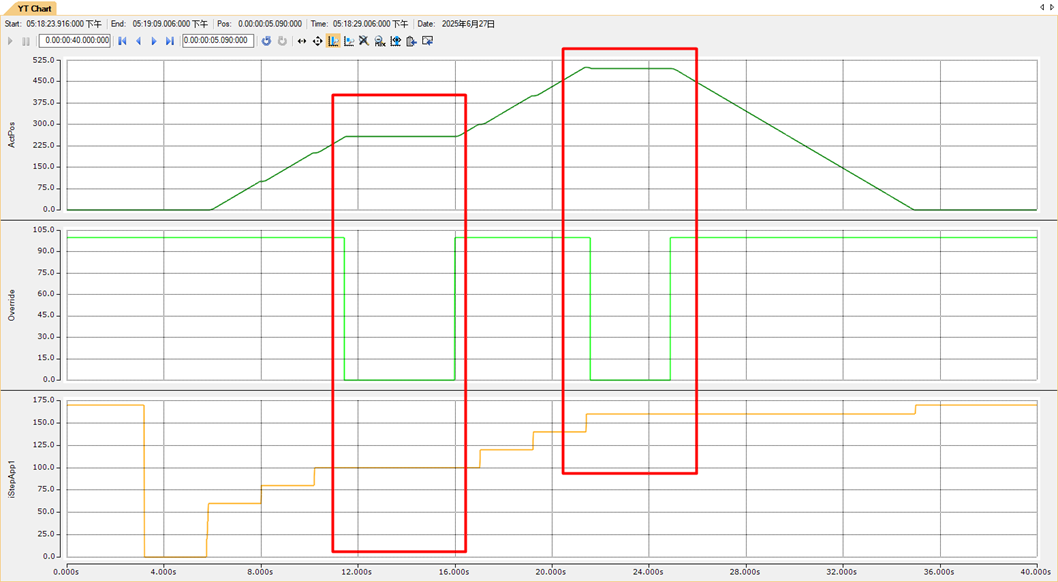Select the four-way move/pan tool

coord(318,41)
